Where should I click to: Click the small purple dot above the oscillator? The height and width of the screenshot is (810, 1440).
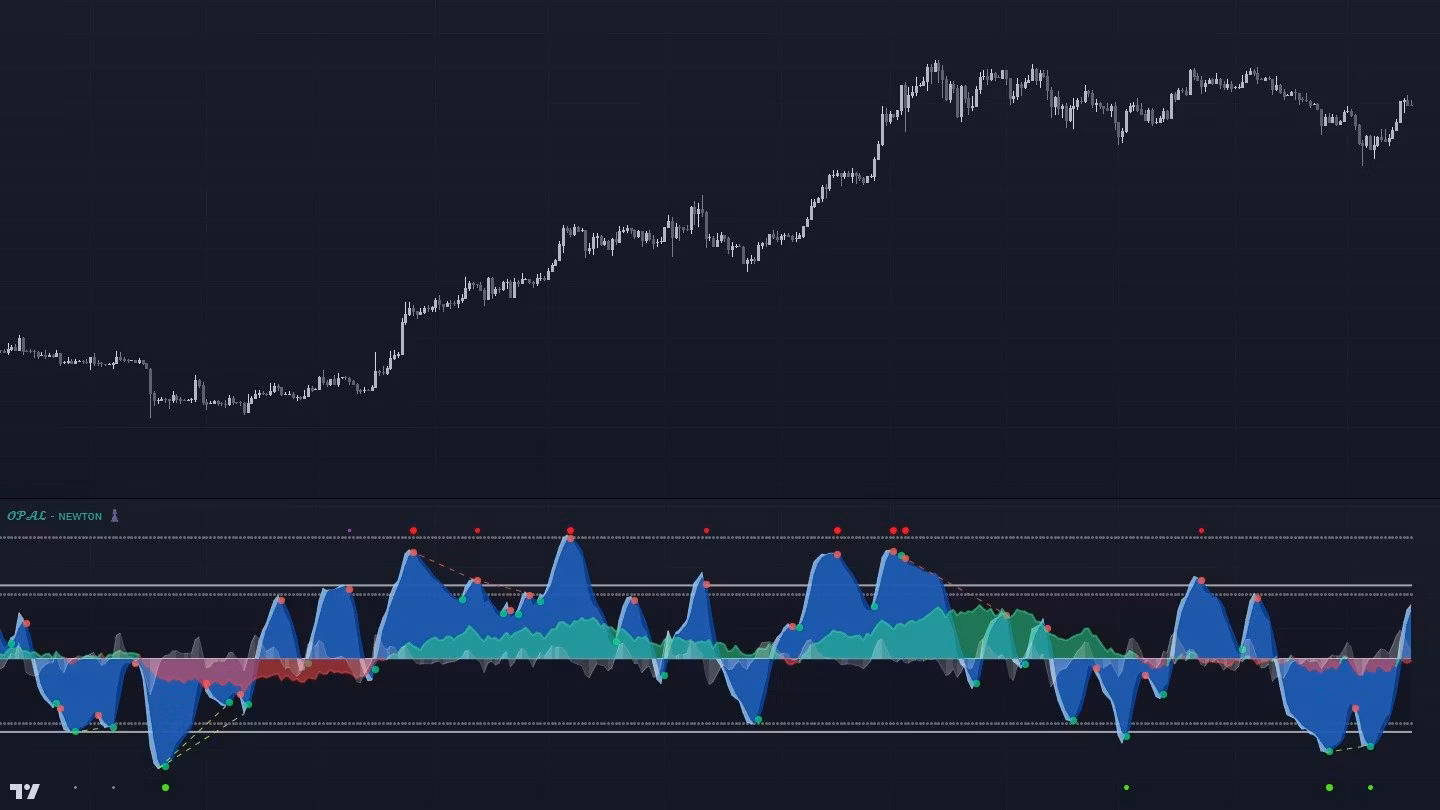pyautogui.click(x=349, y=530)
